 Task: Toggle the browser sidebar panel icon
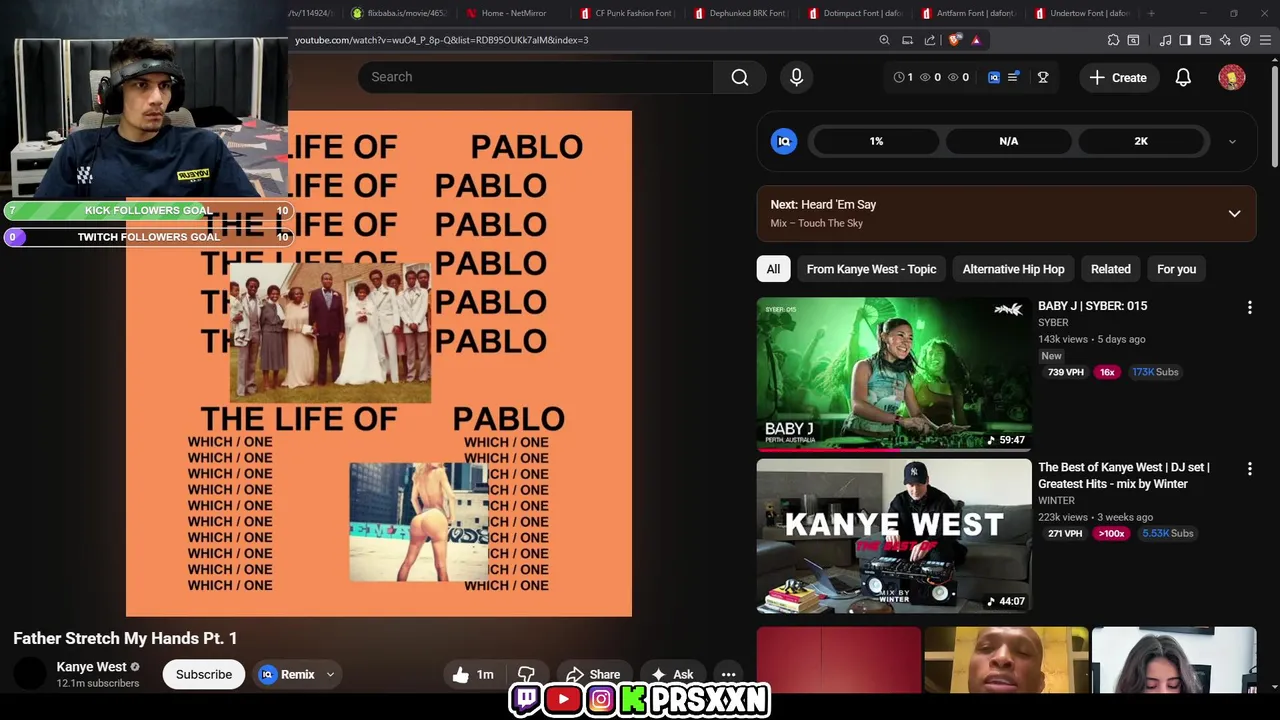pyautogui.click(x=1185, y=40)
